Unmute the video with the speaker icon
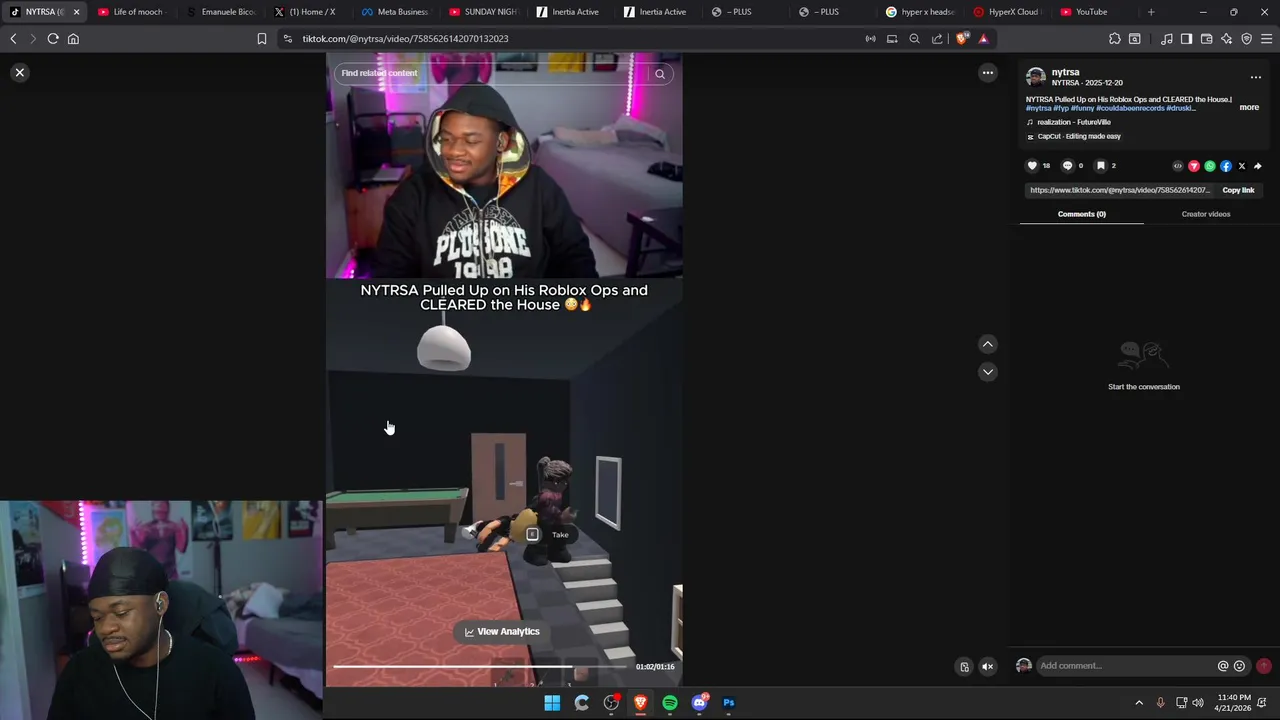Image resolution: width=1280 pixels, height=720 pixels. [x=987, y=666]
